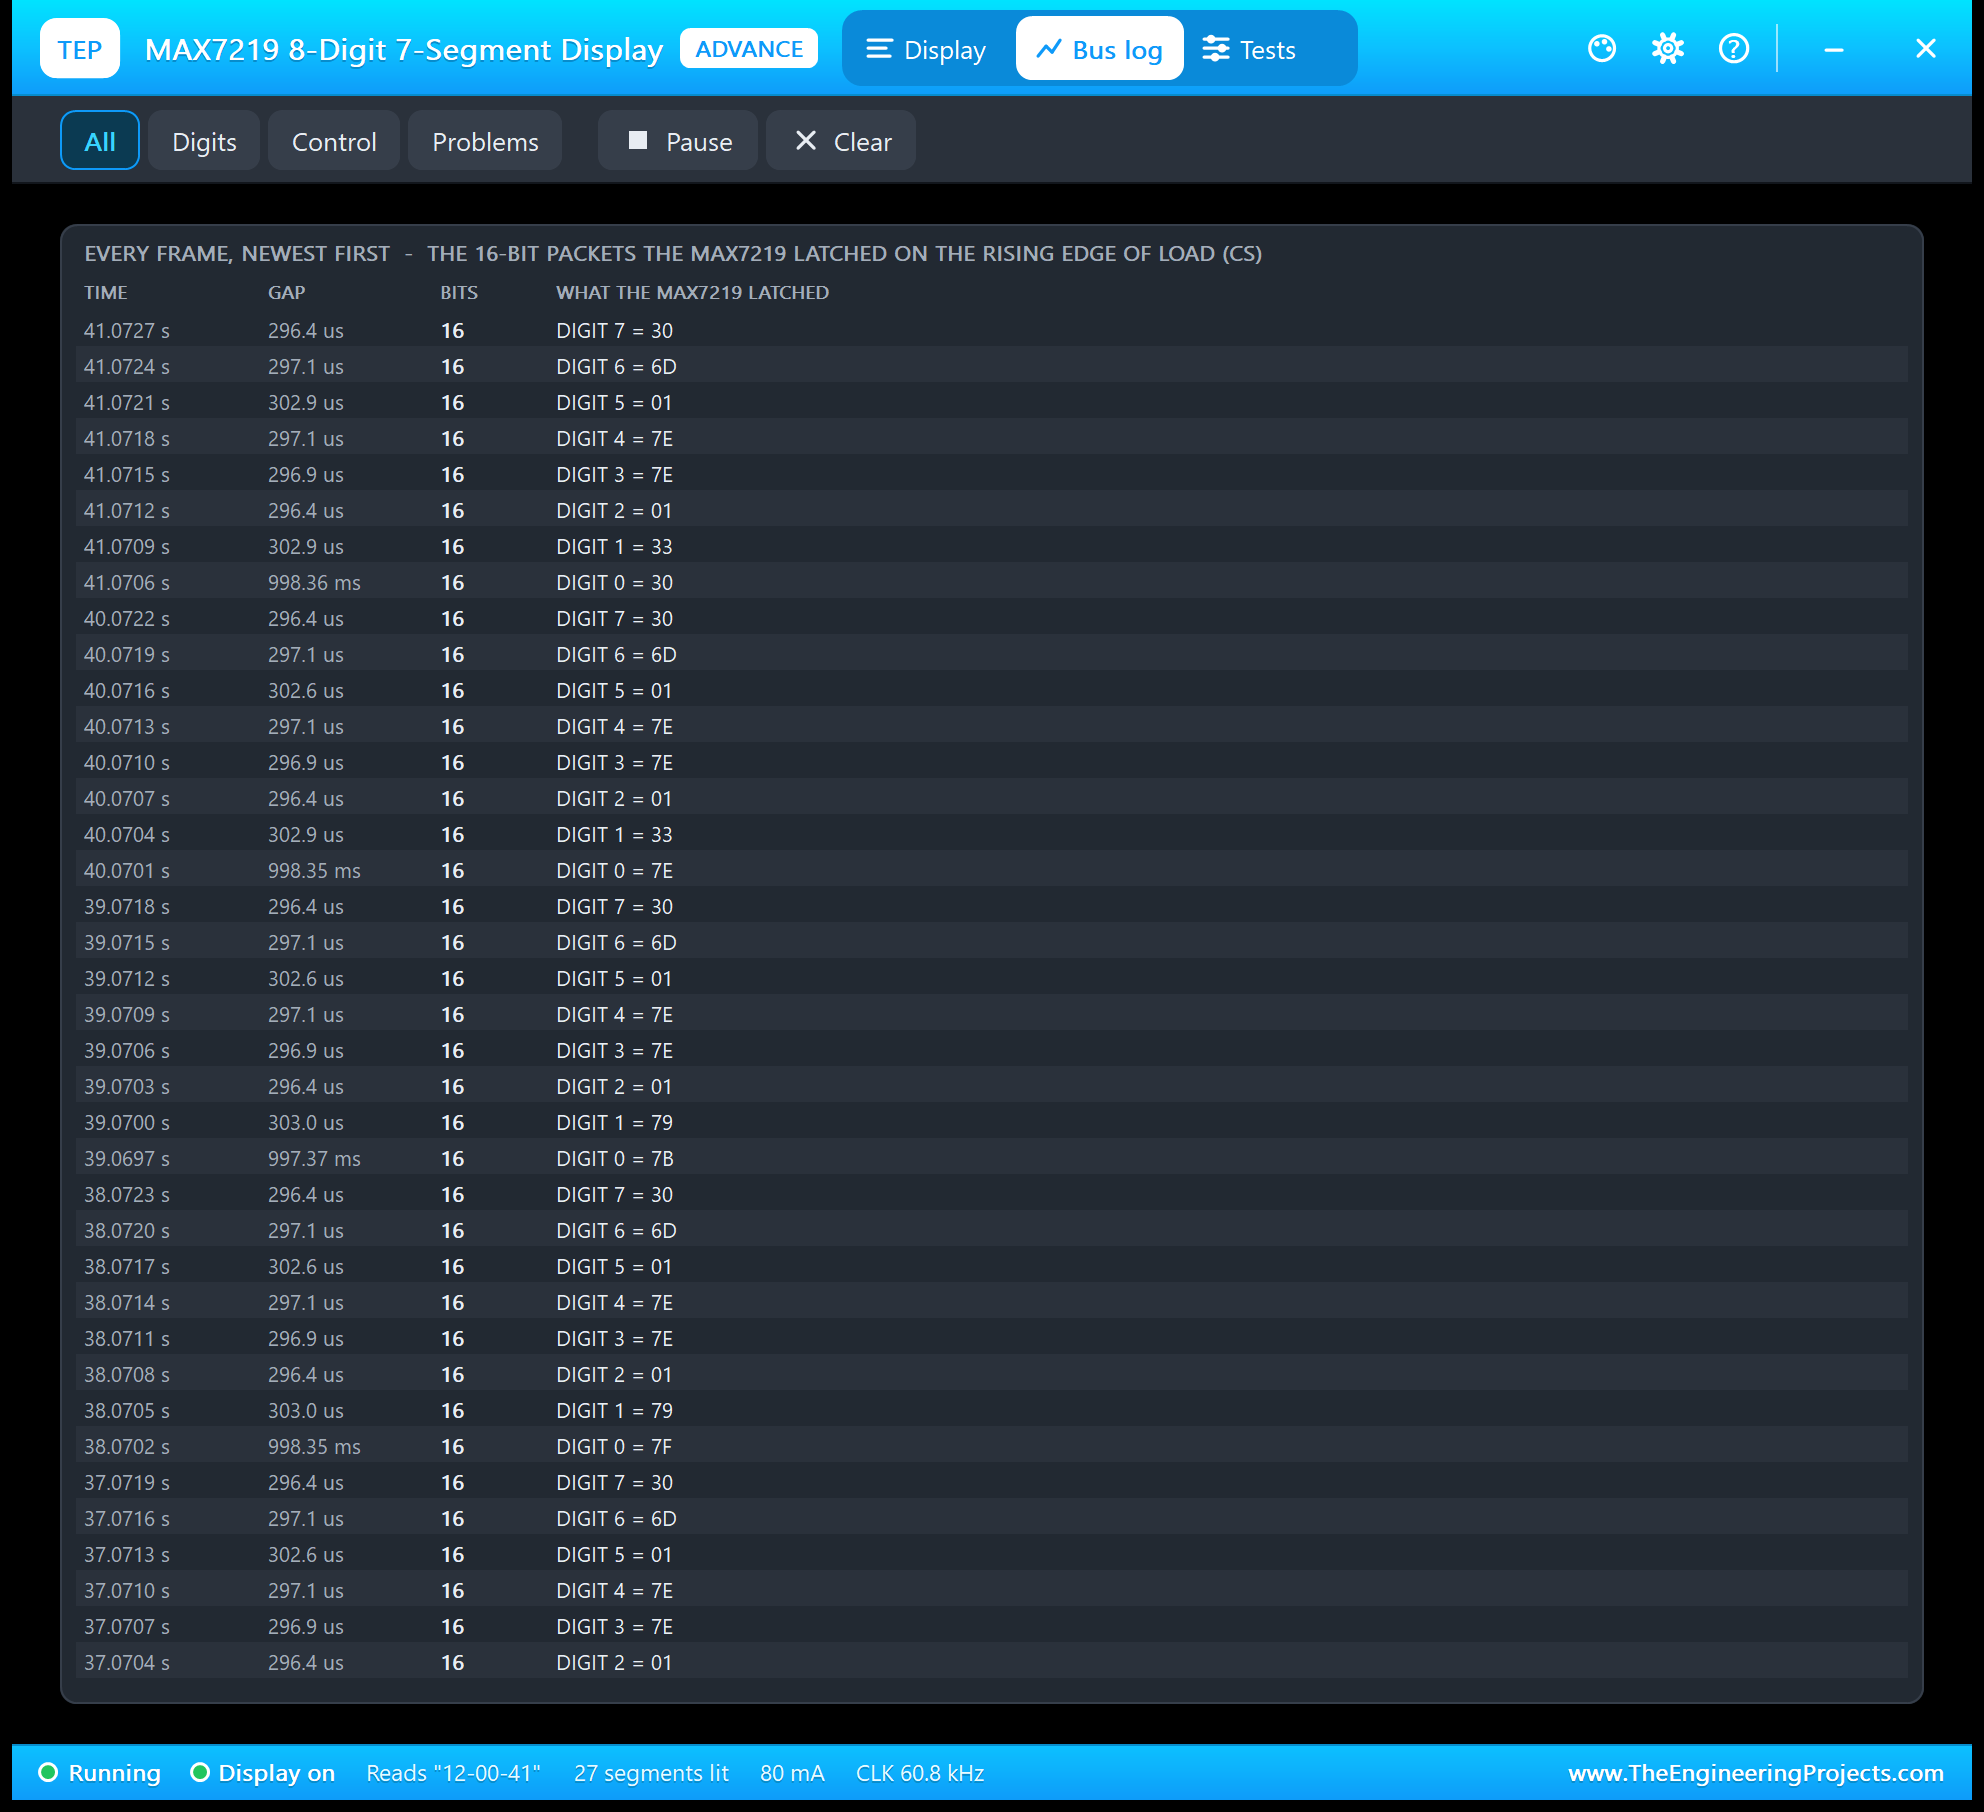
Task: Pause the bus log capture
Action: pyautogui.click(x=678, y=141)
